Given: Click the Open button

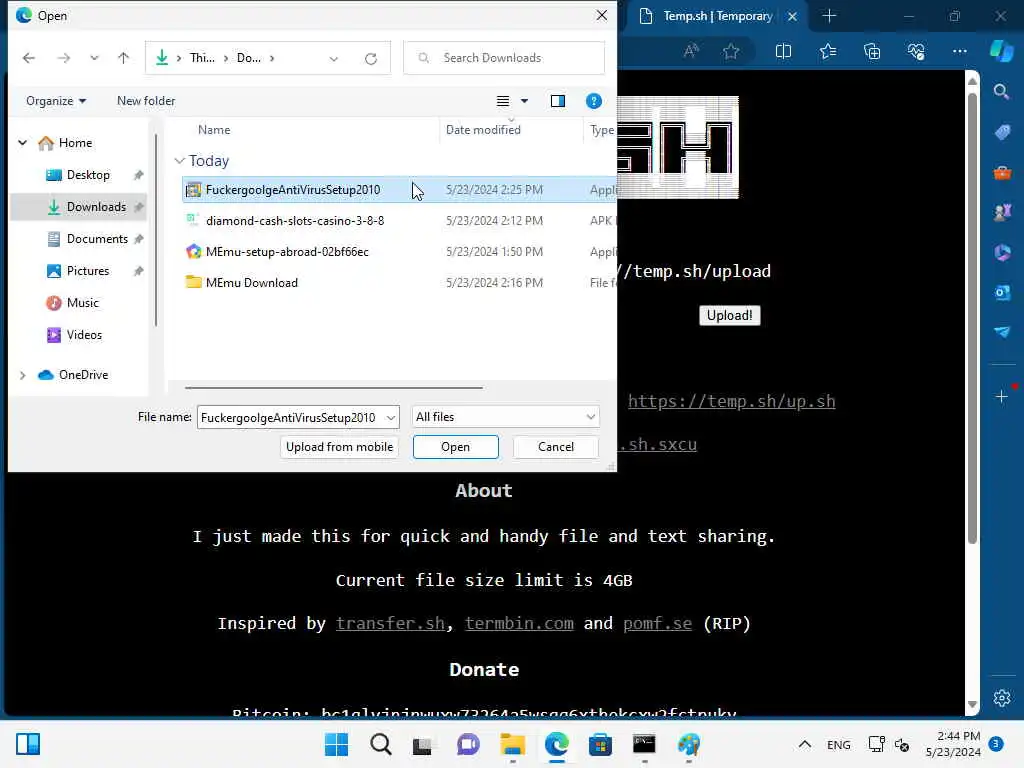Looking at the screenshot, I should point(456,447).
